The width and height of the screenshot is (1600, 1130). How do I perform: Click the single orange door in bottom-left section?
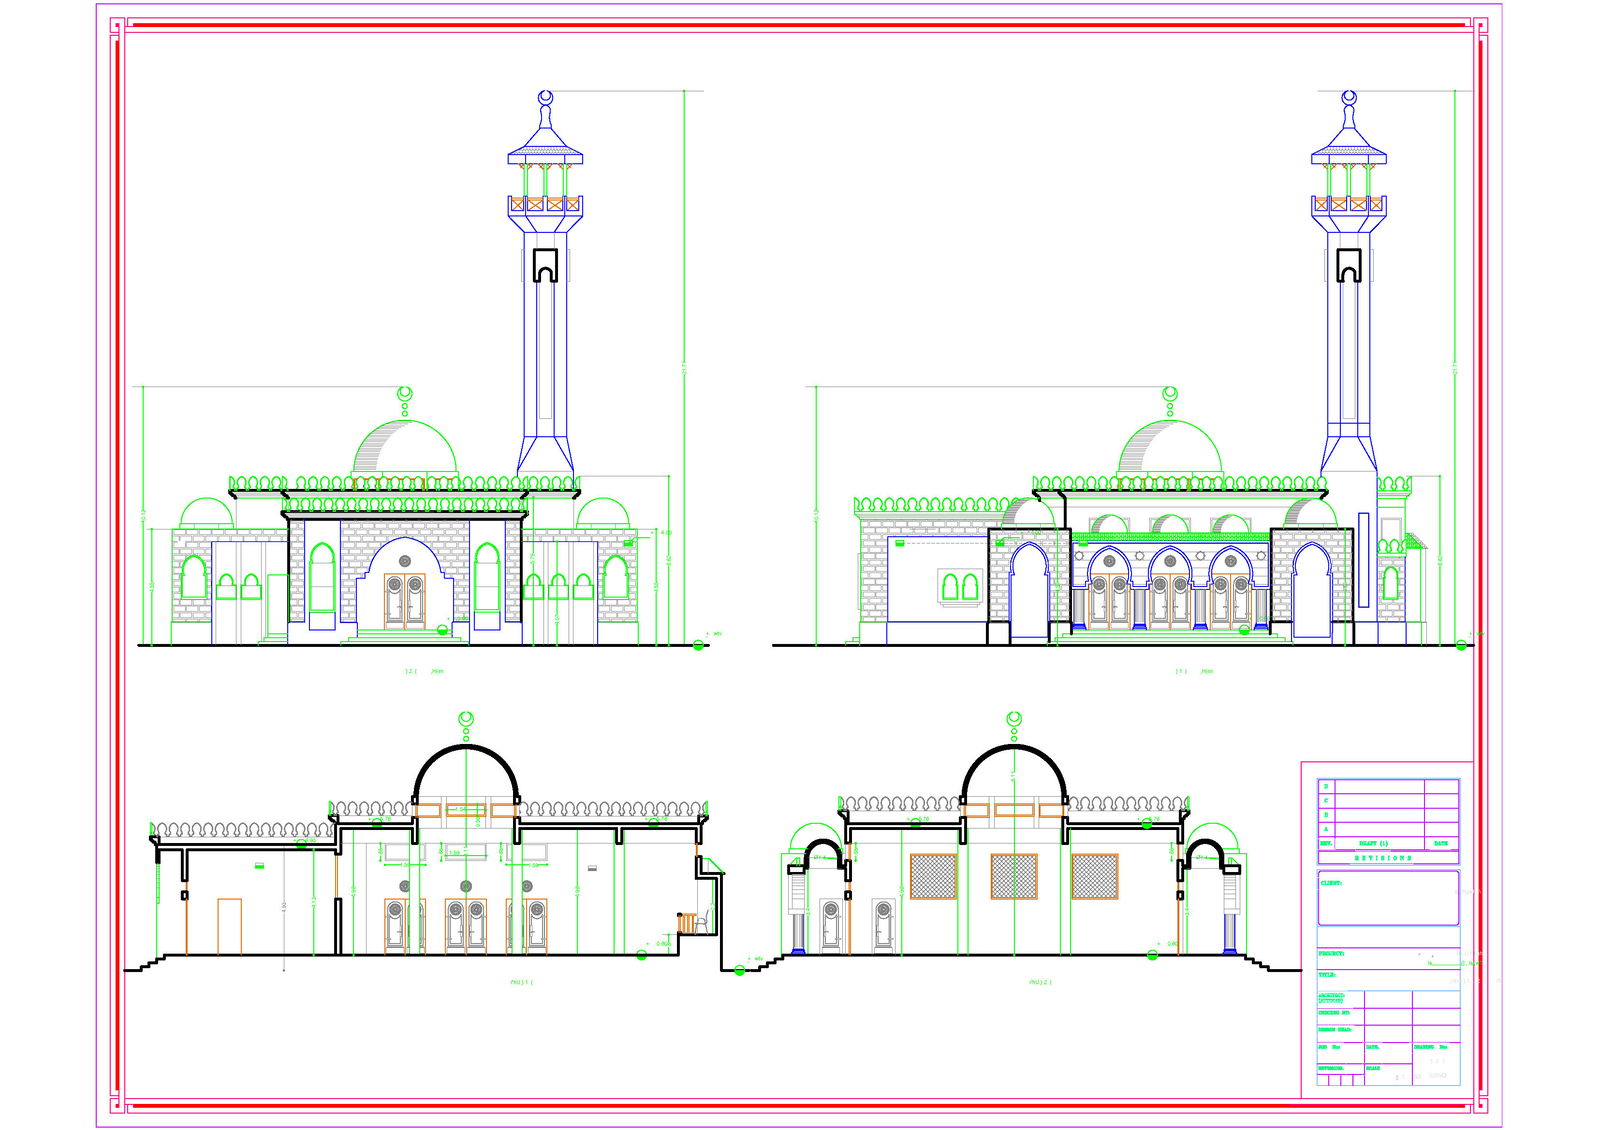pos(229,926)
